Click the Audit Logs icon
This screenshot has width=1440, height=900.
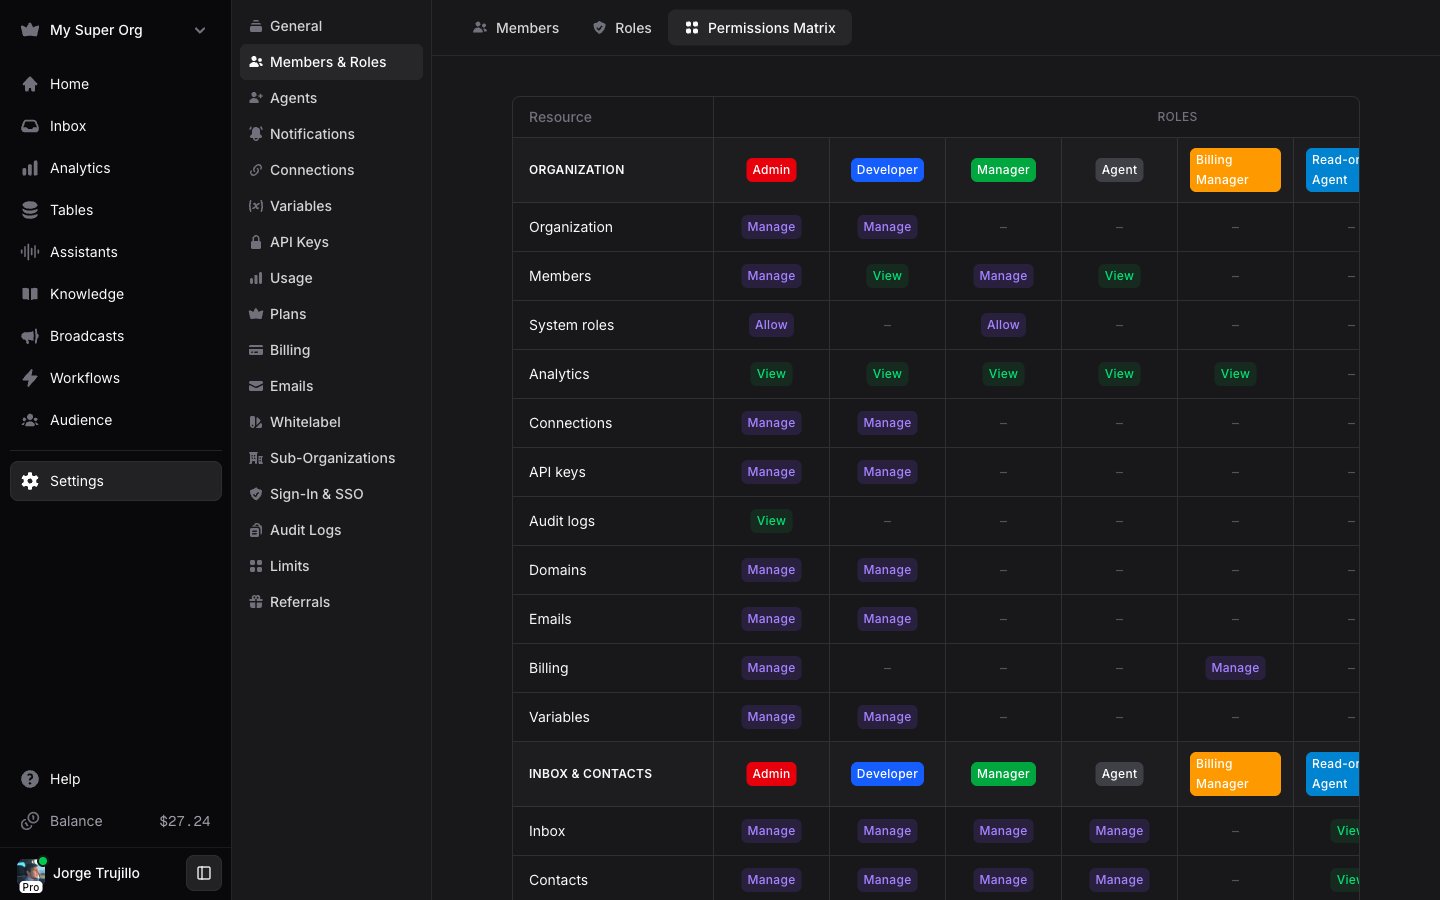256,530
